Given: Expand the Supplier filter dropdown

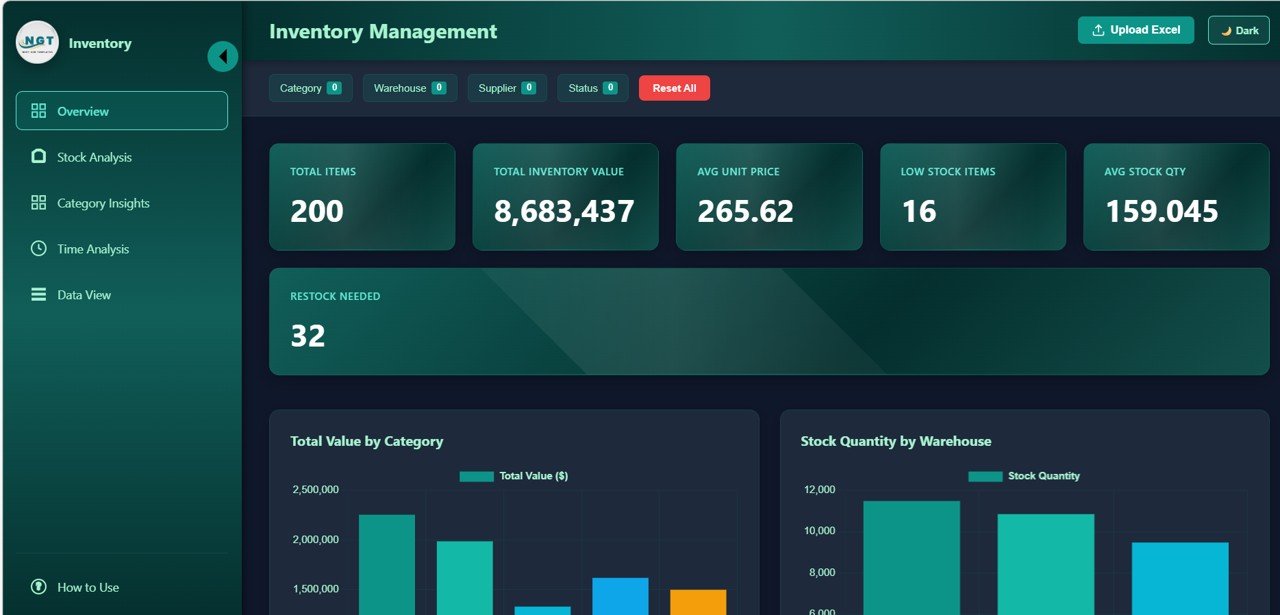Looking at the screenshot, I should point(506,88).
